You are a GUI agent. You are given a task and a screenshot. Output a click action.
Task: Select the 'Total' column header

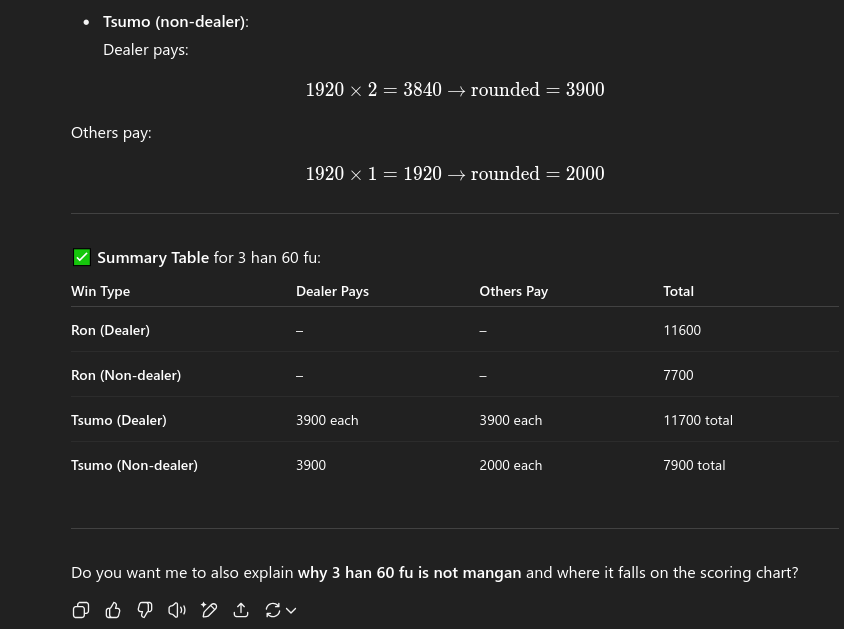point(678,291)
